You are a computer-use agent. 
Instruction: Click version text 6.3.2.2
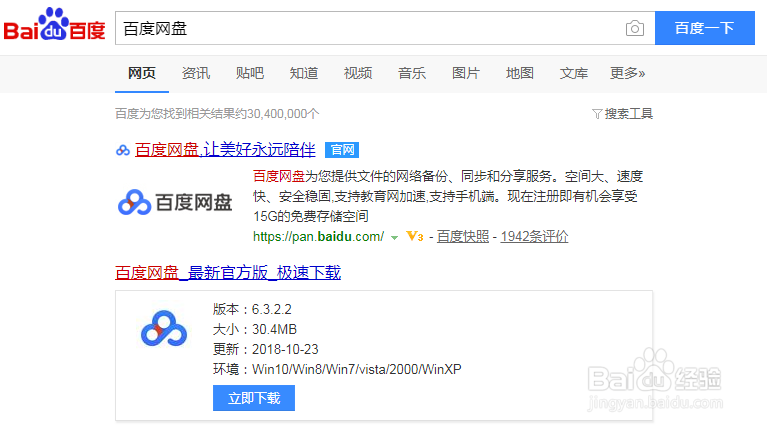[271, 309]
